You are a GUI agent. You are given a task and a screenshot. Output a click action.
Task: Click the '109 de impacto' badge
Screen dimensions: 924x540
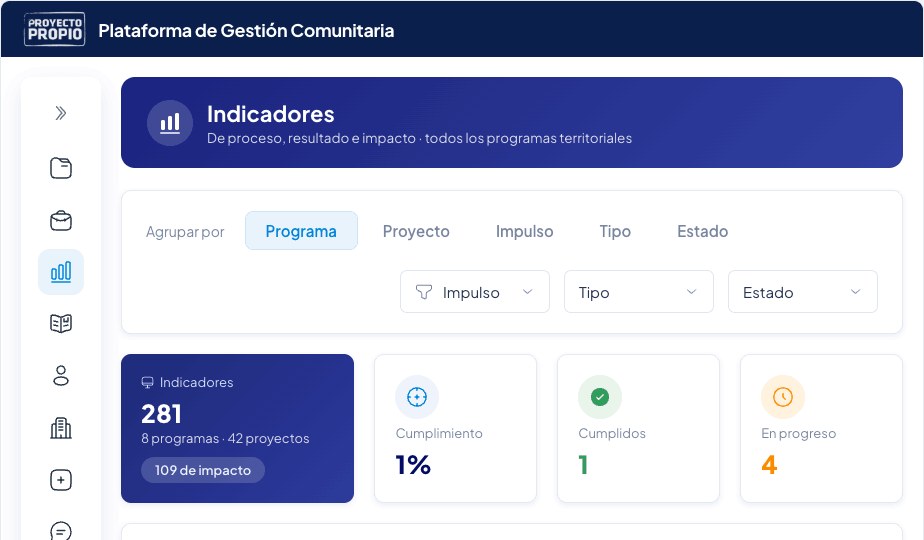point(203,470)
